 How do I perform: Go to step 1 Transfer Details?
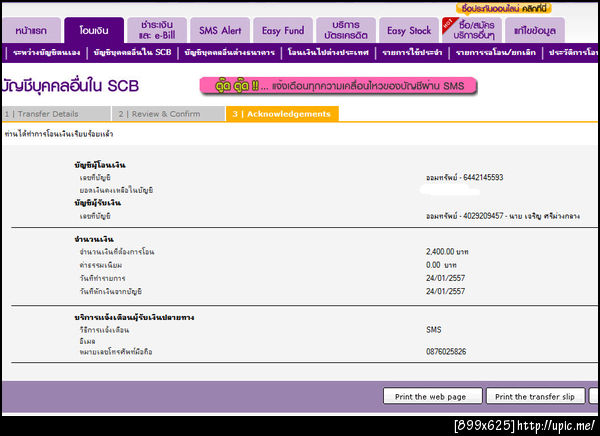point(56,114)
